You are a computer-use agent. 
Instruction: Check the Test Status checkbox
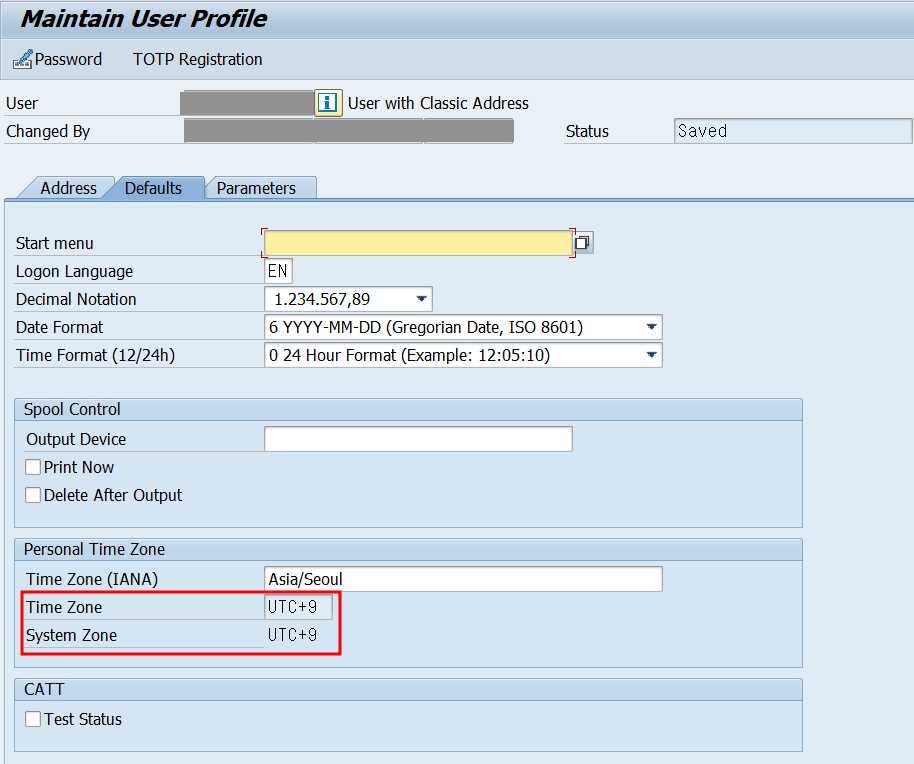pyautogui.click(x=33, y=719)
